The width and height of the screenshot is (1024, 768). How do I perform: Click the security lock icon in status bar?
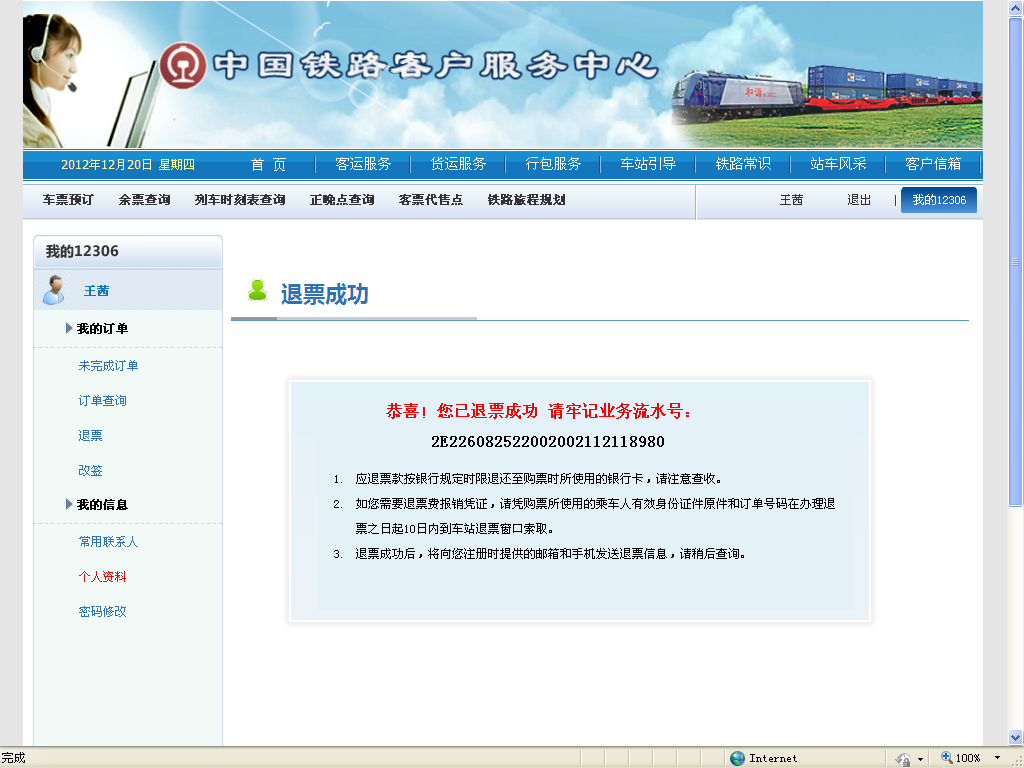click(x=904, y=759)
